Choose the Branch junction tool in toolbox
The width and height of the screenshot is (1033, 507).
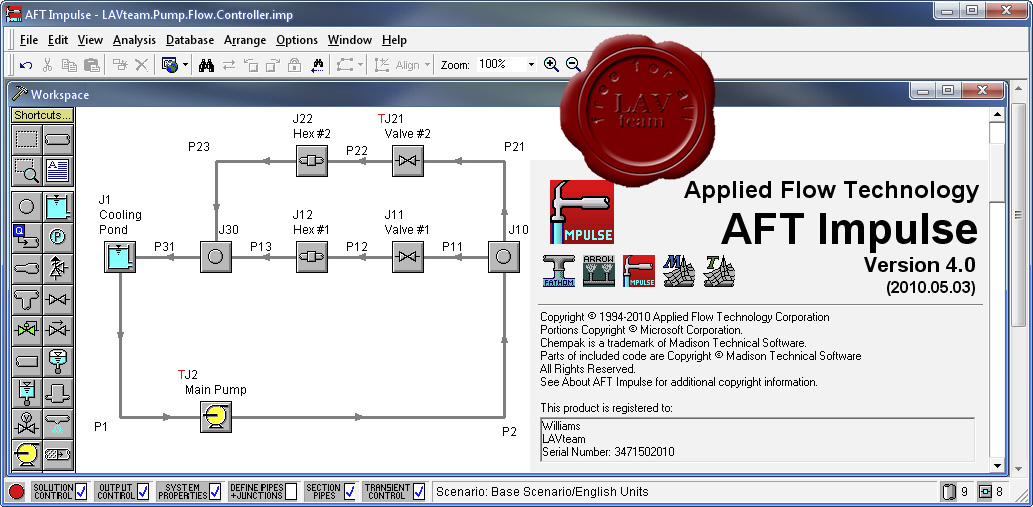(26, 207)
